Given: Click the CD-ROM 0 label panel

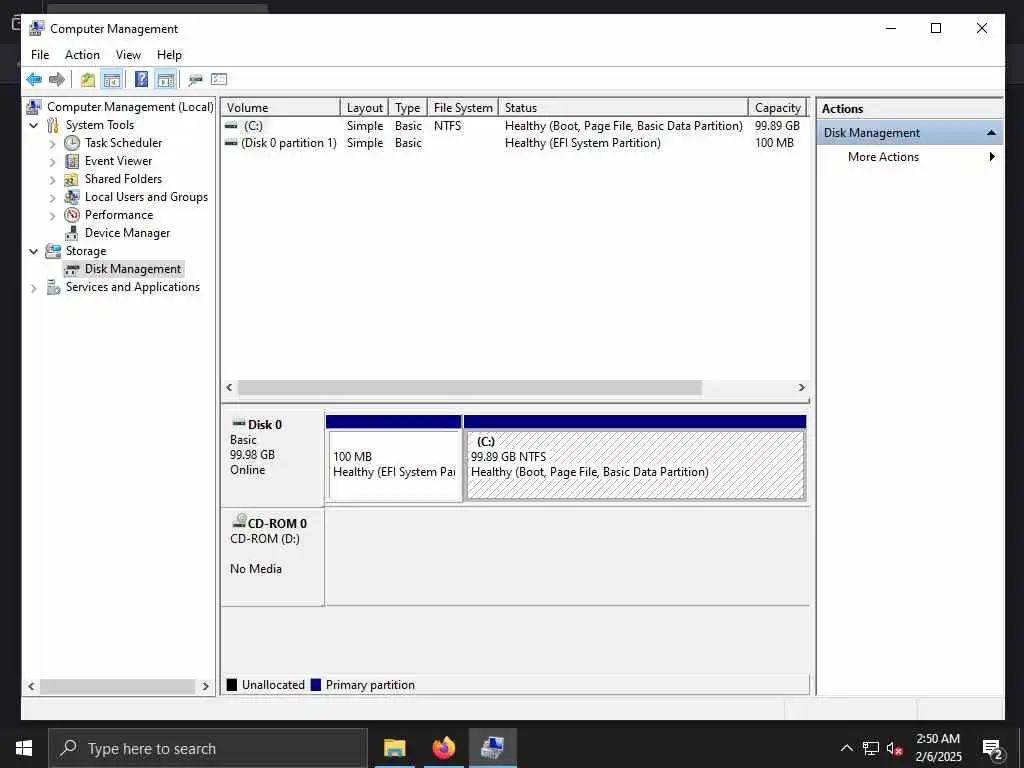Looking at the screenshot, I should tap(272, 557).
